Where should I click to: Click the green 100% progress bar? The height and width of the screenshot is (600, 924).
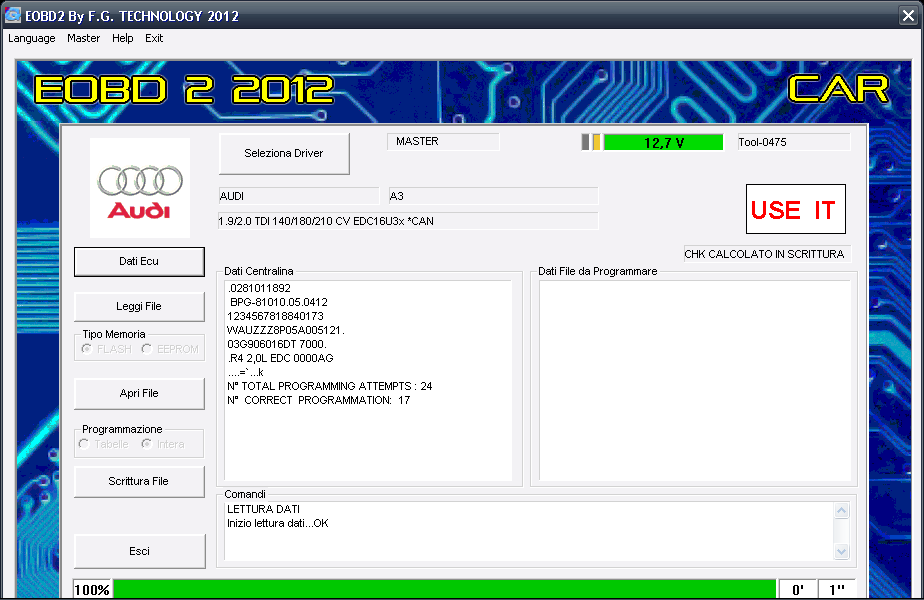pyautogui.click(x=444, y=589)
